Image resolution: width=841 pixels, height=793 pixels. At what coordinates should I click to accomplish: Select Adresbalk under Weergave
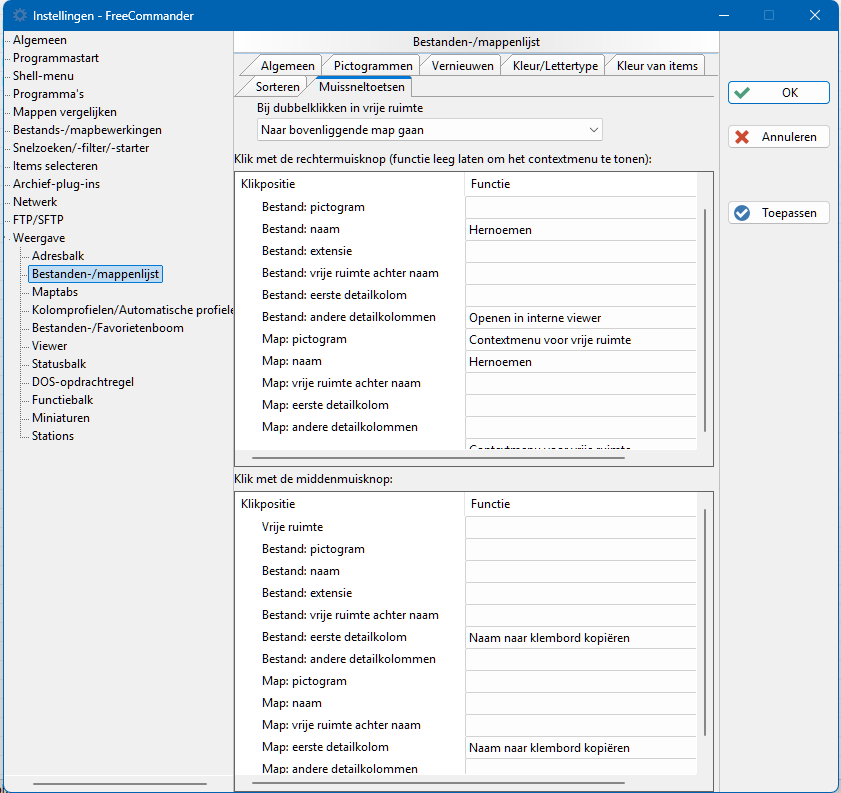[x=58, y=256]
